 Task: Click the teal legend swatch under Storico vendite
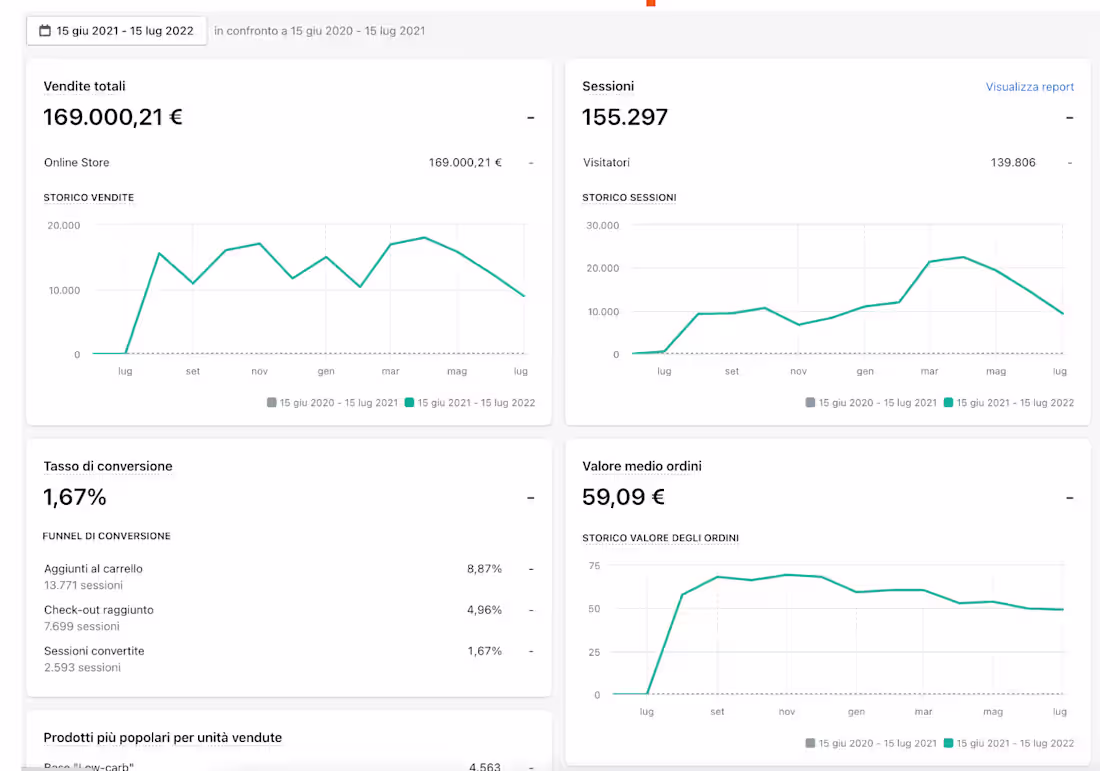tap(409, 403)
